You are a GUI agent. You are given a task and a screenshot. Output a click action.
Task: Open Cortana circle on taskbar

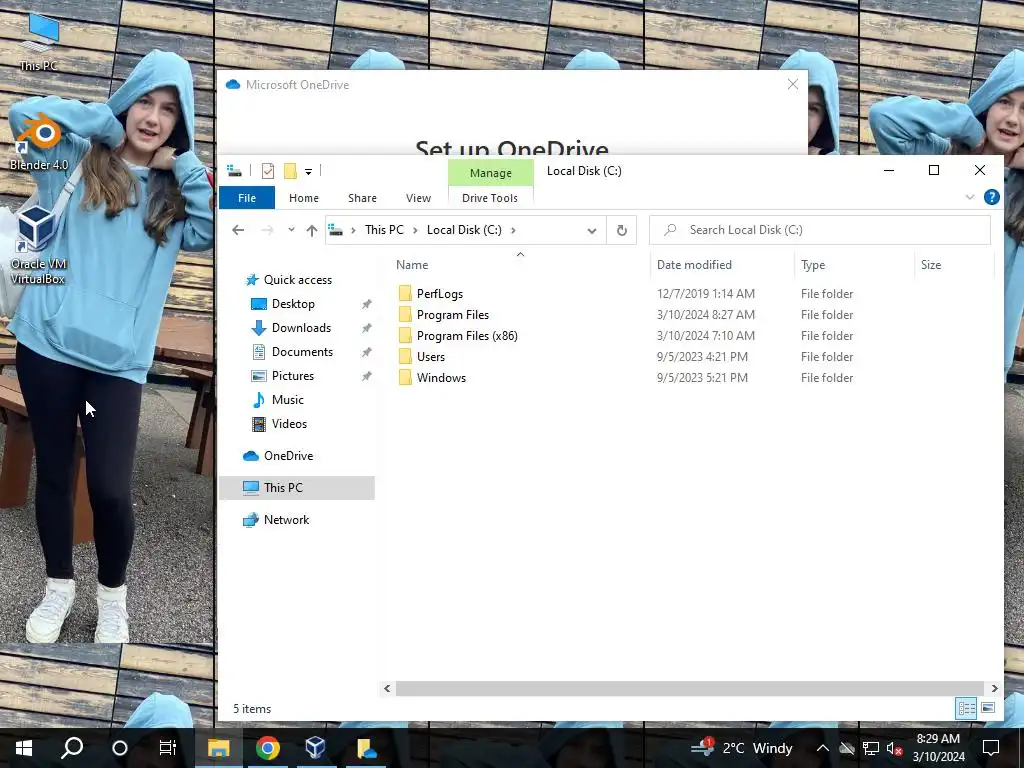(x=120, y=748)
